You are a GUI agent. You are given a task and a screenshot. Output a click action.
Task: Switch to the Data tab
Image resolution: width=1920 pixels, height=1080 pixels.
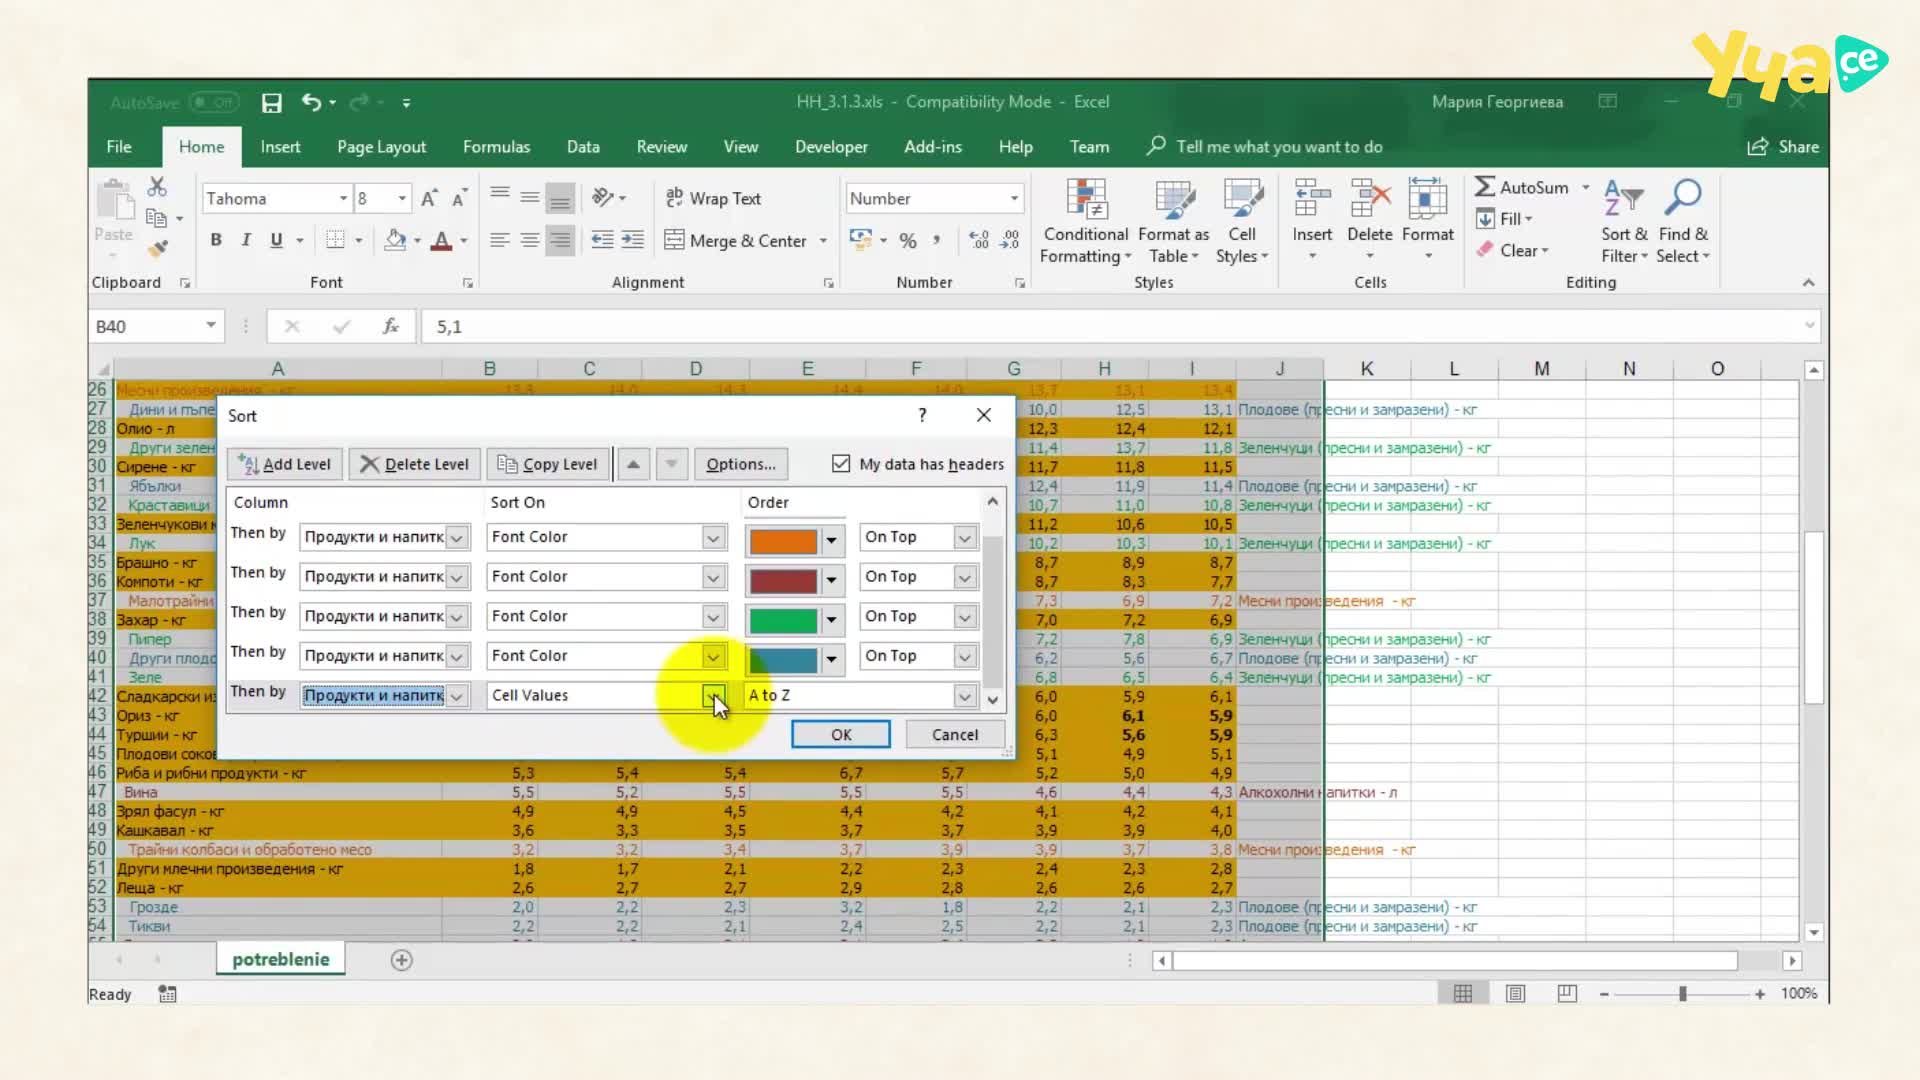click(x=583, y=147)
